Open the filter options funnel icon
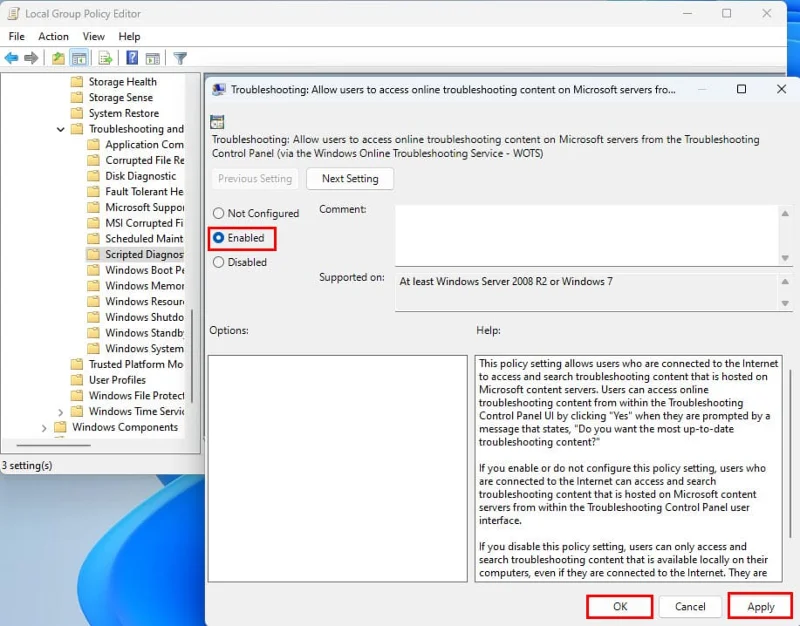 point(180,58)
